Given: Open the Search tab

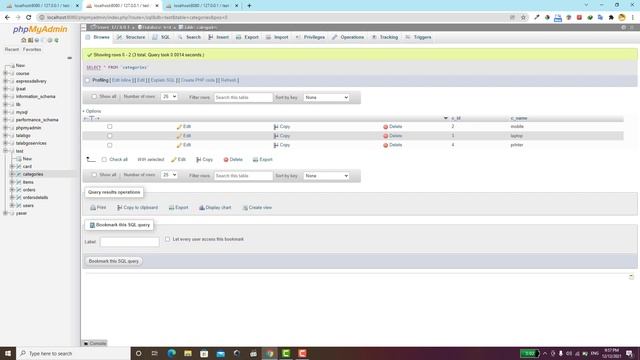Looking at the screenshot, I should click(x=189, y=37).
